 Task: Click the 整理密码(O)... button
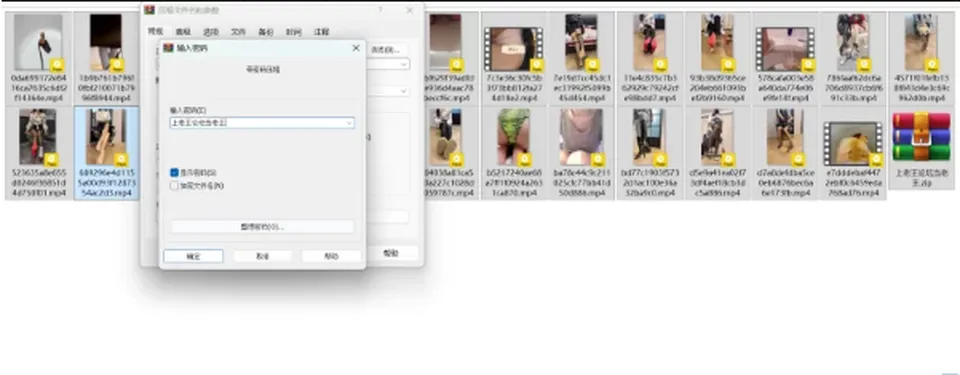click(x=262, y=227)
